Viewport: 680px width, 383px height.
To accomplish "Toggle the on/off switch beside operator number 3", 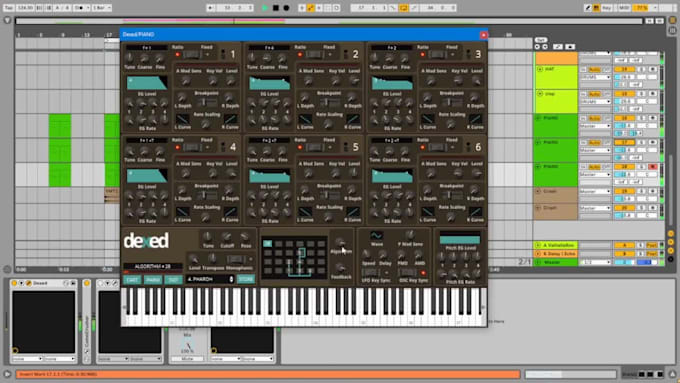I will (x=468, y=54).
